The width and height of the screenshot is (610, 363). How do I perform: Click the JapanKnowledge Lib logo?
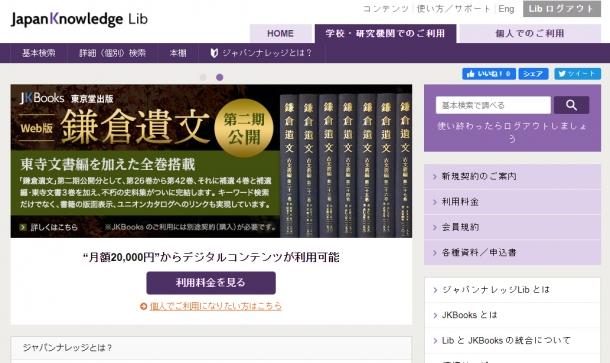pos(79,19)
